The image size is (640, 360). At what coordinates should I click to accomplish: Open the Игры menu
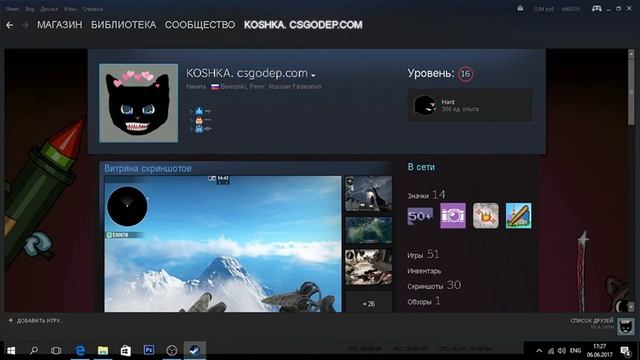point(70,9)
